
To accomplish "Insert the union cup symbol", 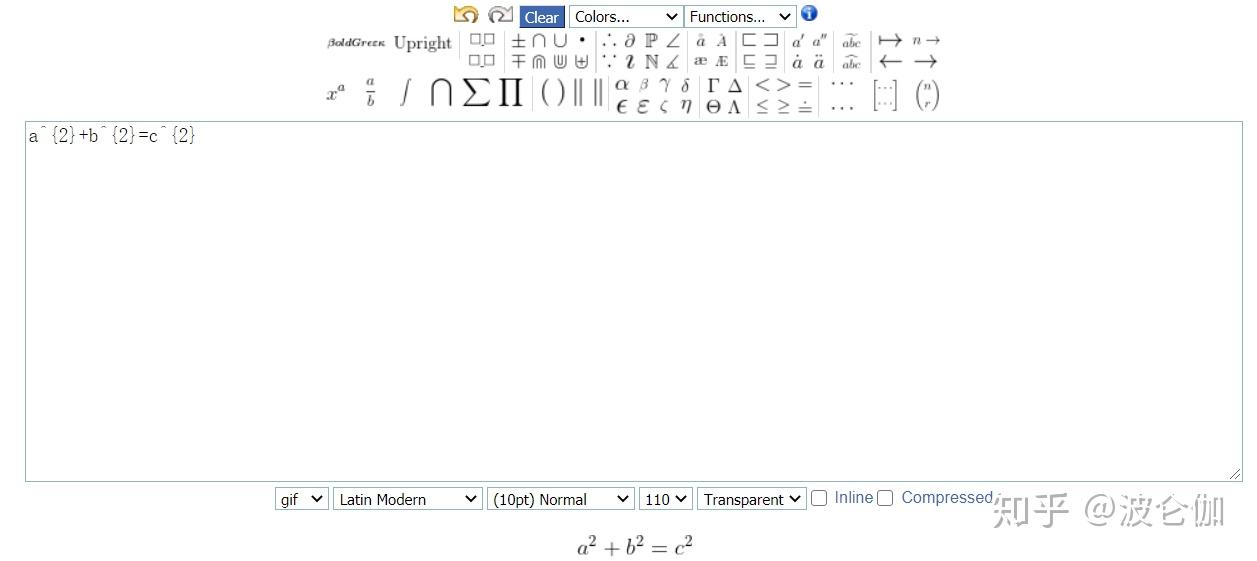I will pyautogui.click(x=560, y=41).
